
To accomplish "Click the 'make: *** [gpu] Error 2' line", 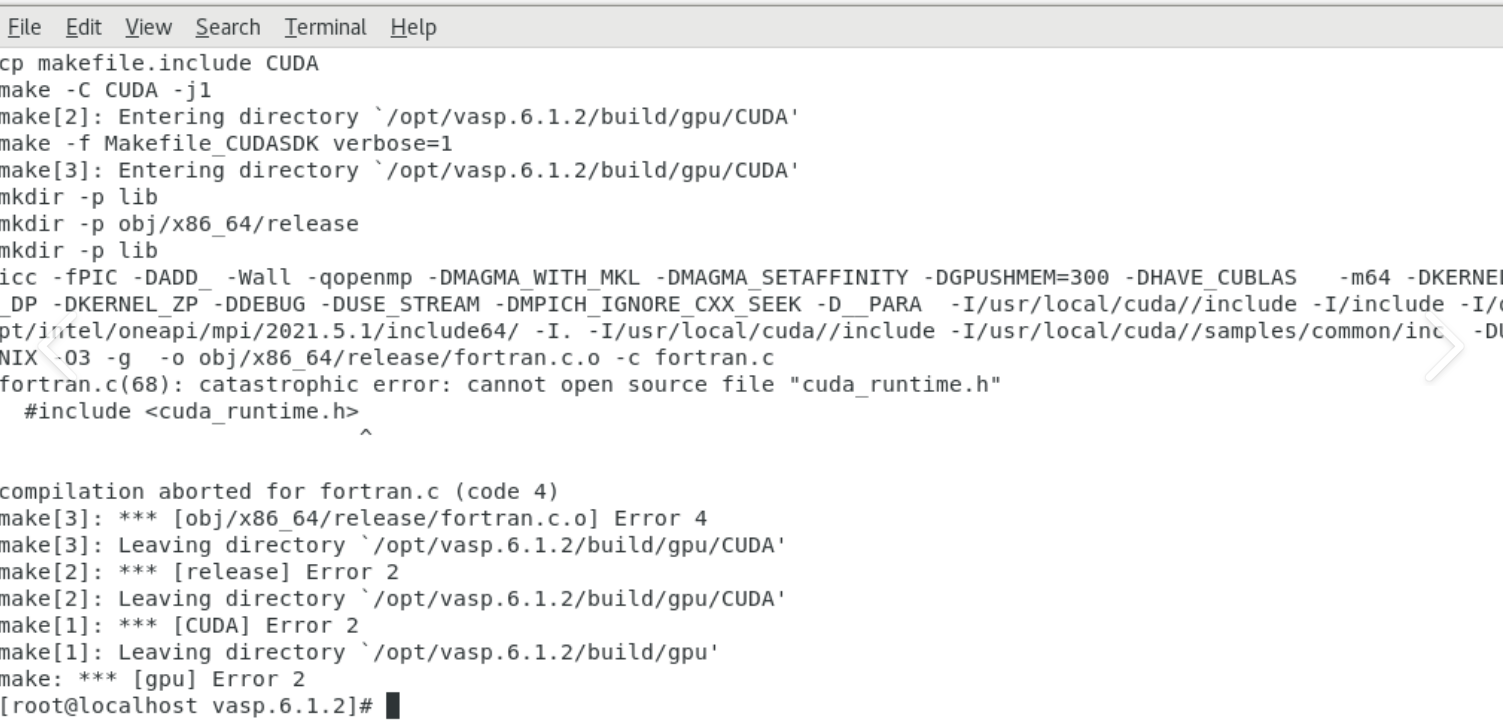I will 153,680.
